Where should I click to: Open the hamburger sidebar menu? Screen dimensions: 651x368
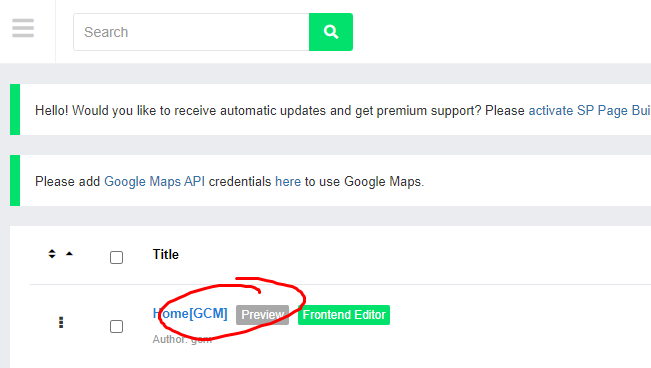[x=23, y=28]
